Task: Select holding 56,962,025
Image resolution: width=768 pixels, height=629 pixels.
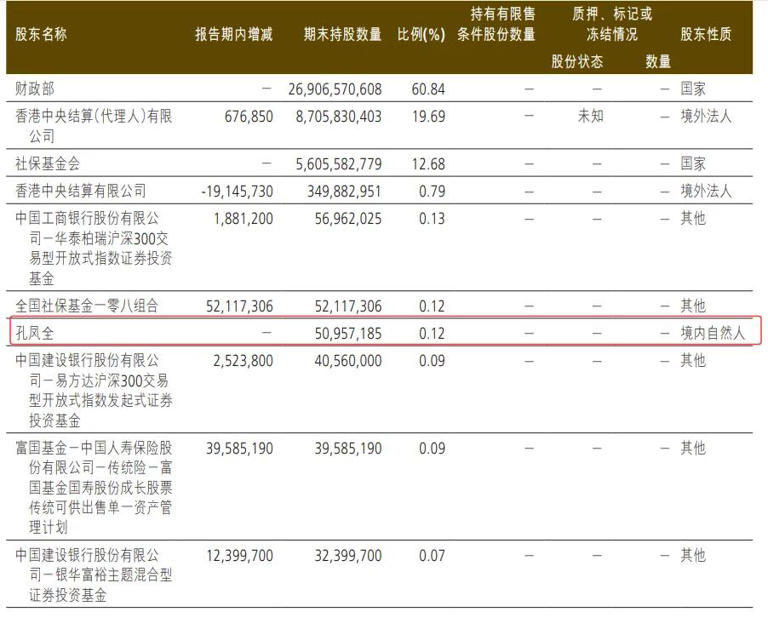Action: point(348,218)
